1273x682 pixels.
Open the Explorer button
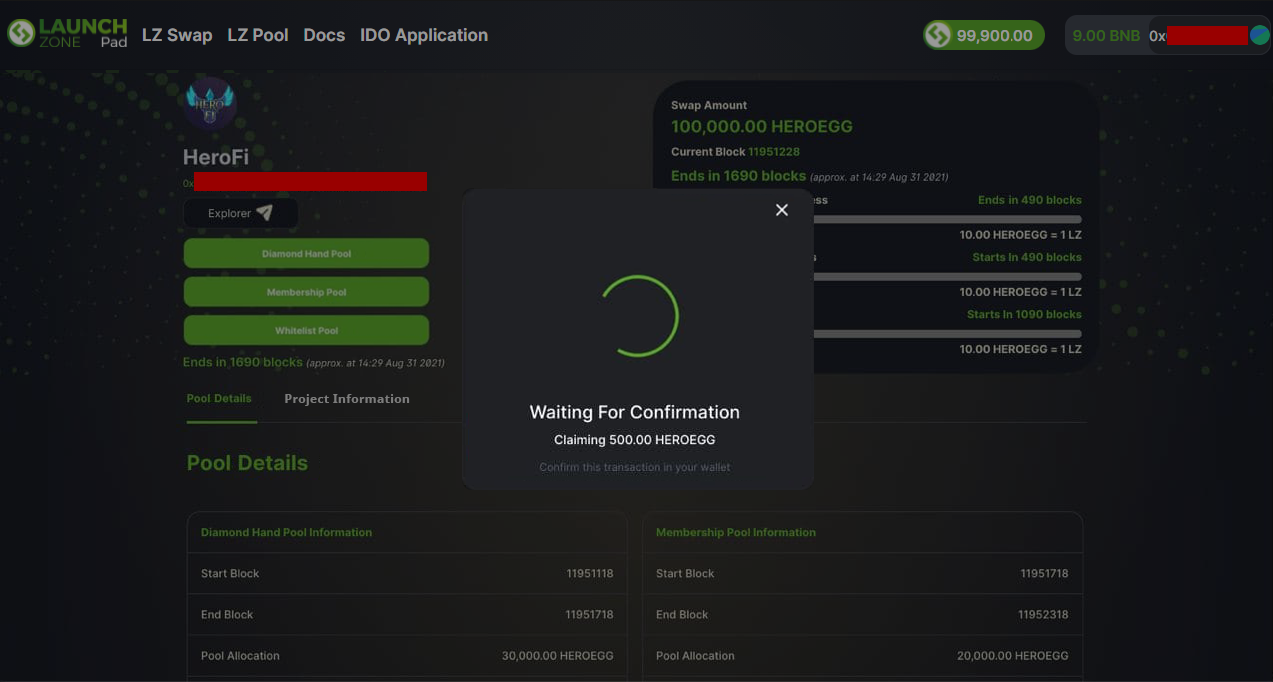click(x=240, y=213)
